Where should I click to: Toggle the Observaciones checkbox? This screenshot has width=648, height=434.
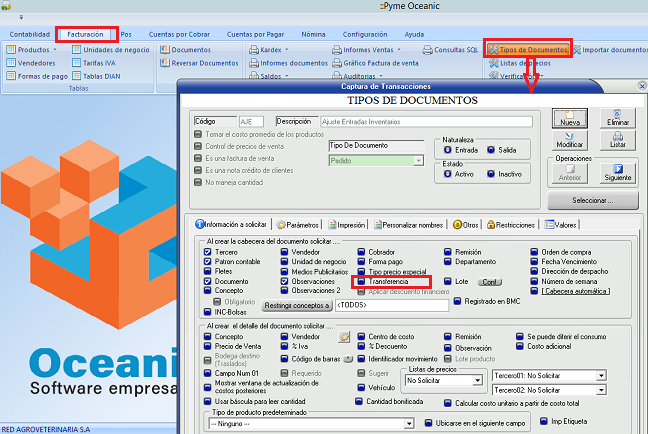[x=284, y=281]
